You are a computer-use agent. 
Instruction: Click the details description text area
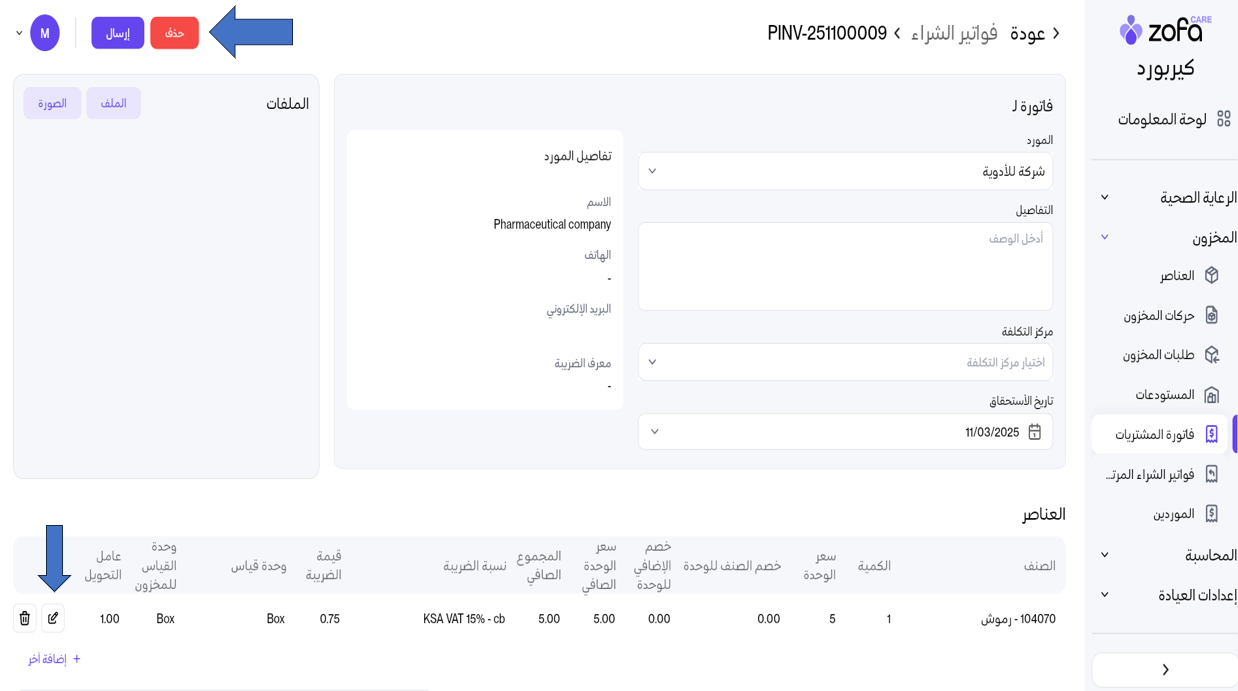point(845,266)
